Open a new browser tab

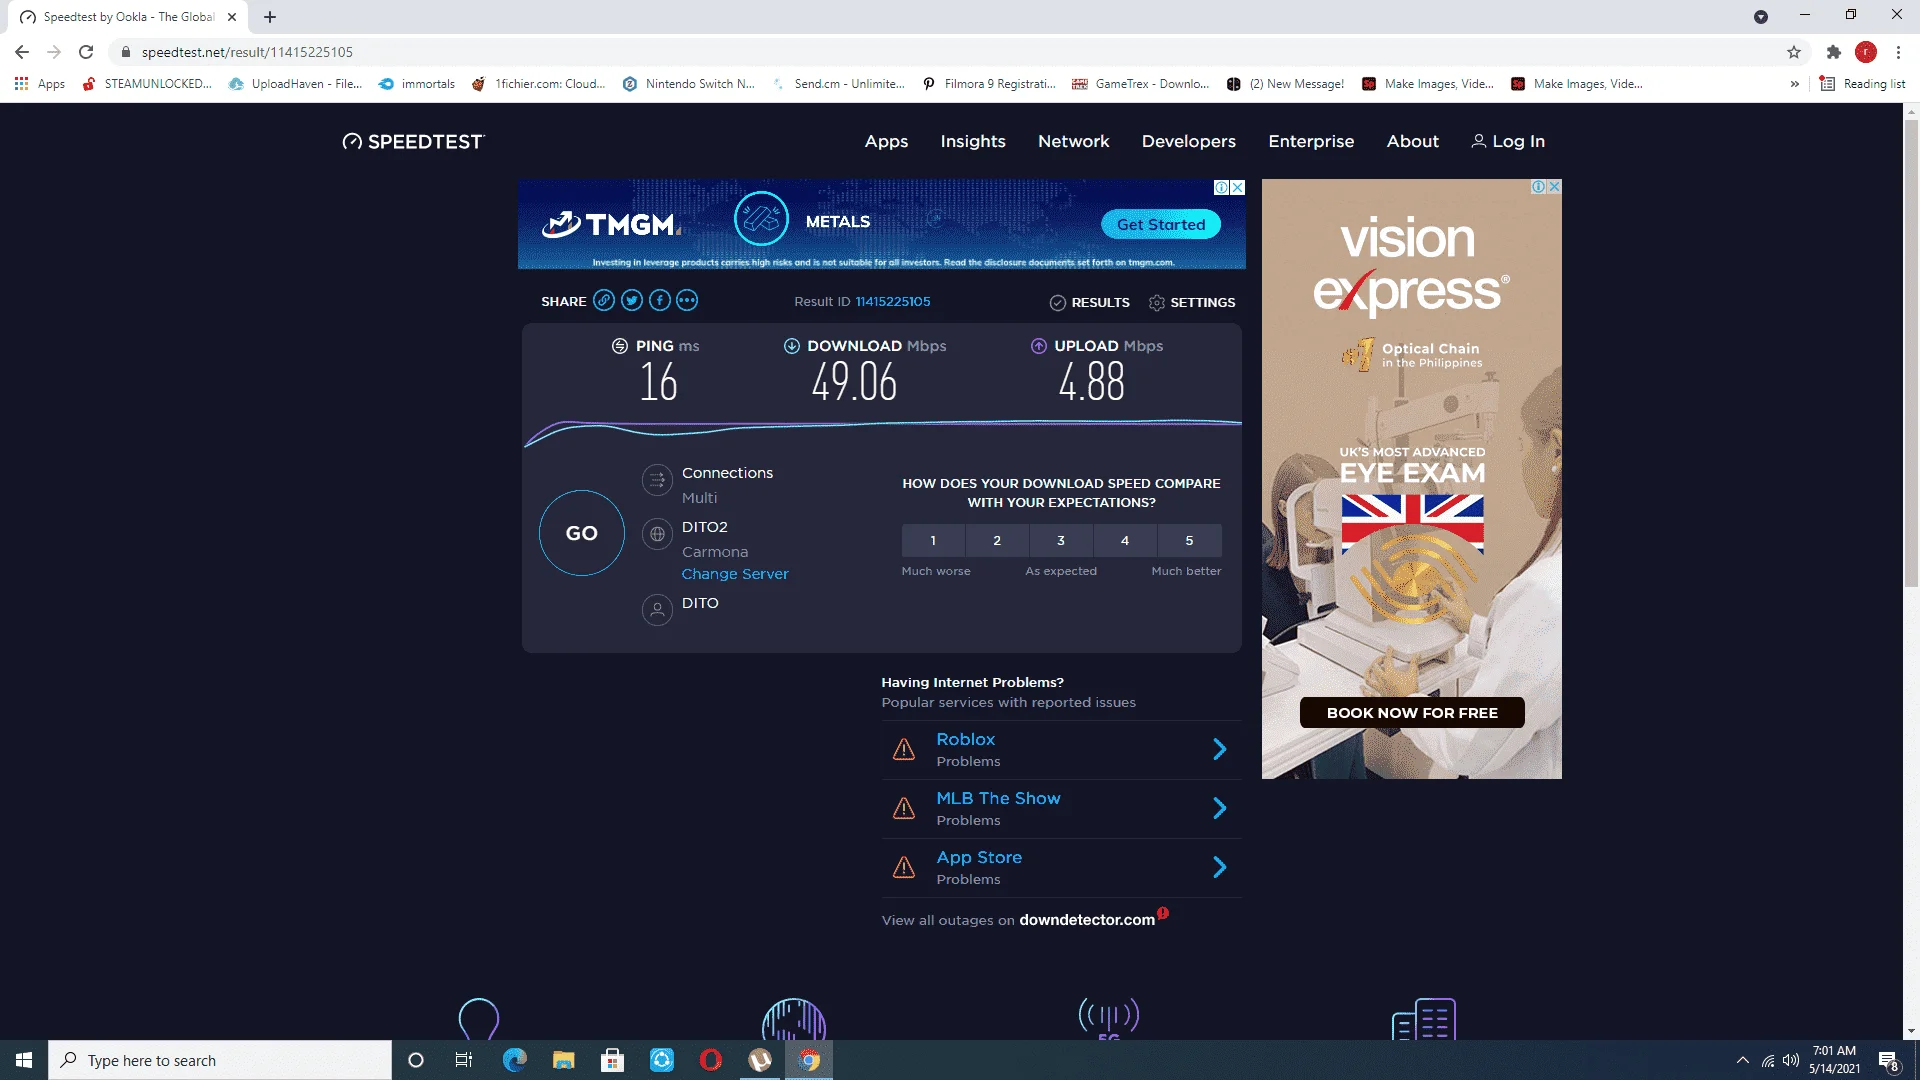tap(270, 17)
